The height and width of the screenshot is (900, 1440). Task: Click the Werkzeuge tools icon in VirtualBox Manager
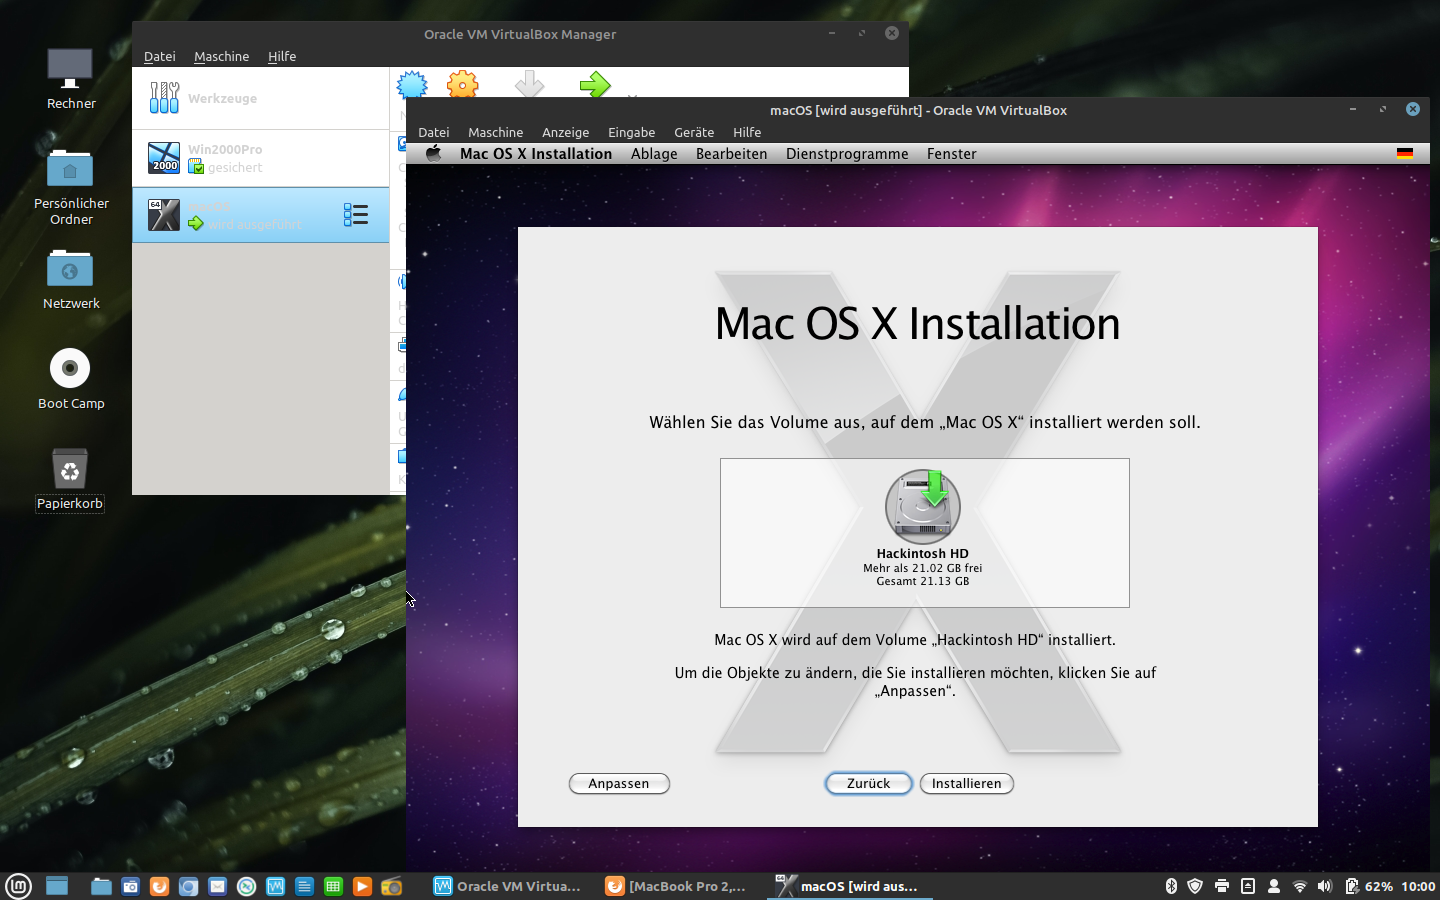pyautogui.click(x=164, y=98)
